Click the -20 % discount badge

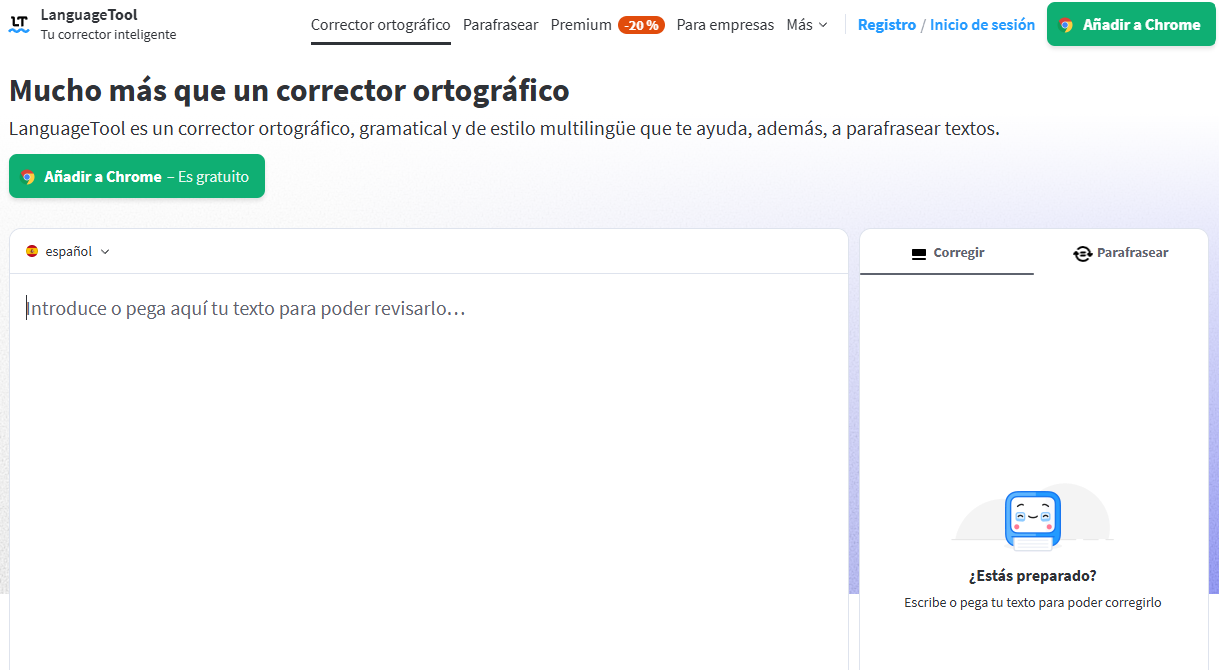point(641,25)
